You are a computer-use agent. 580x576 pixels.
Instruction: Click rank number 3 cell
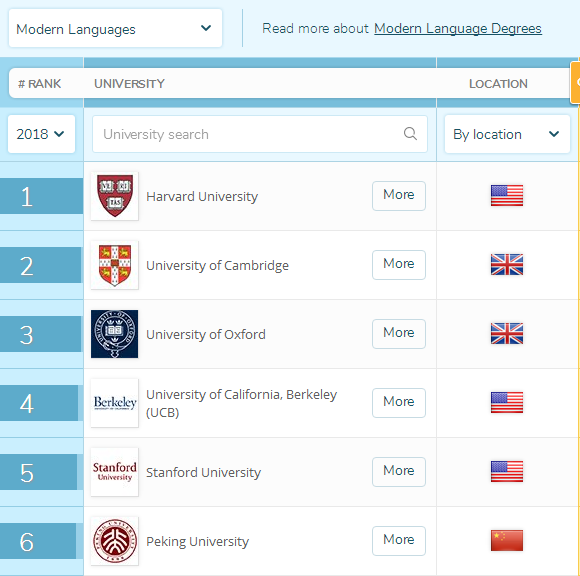41,334
